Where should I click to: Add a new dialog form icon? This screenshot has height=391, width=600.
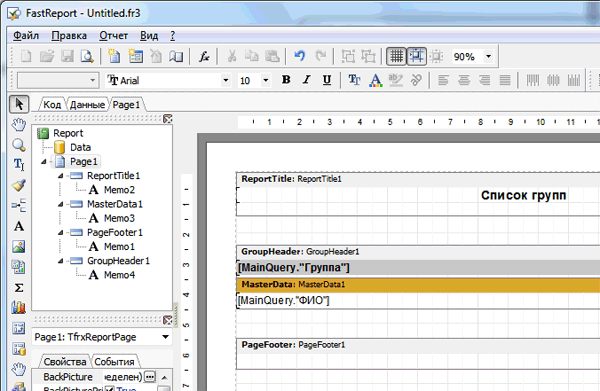(135, 57)
